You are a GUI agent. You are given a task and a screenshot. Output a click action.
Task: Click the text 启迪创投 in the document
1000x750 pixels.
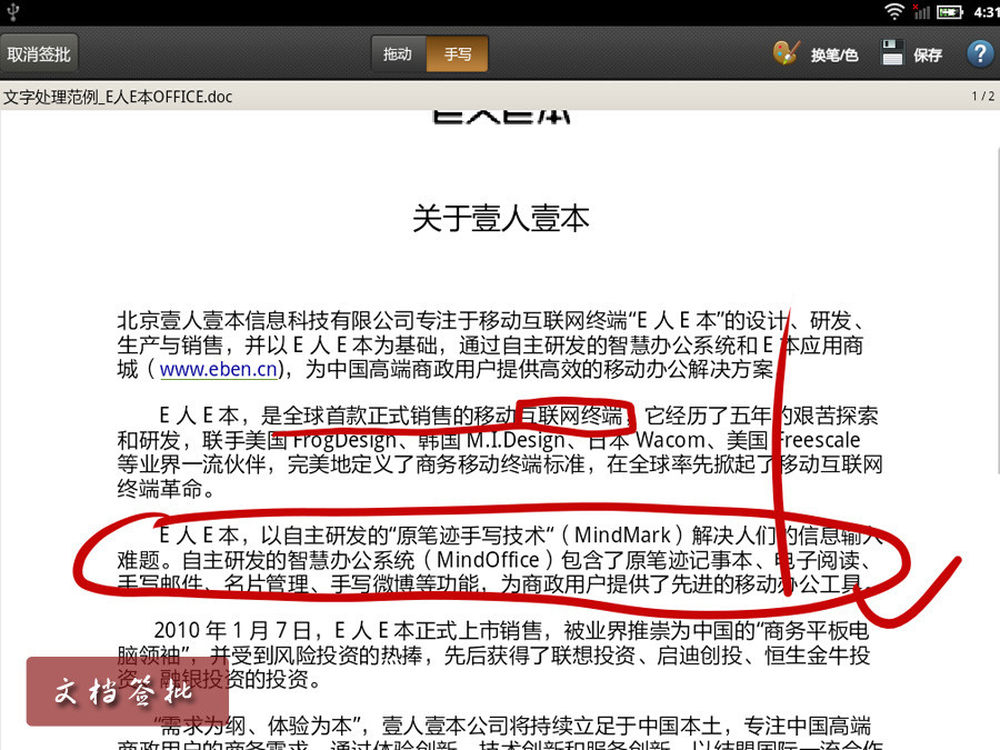(x=699, y=655)
